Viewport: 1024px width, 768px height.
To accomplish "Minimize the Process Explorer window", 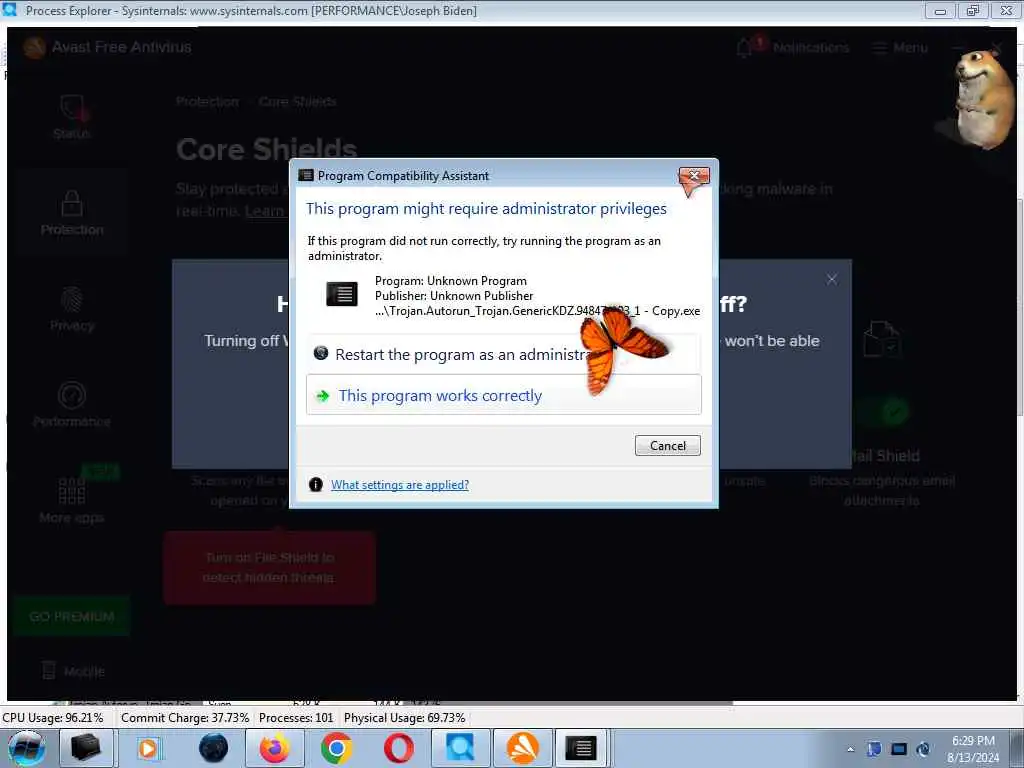I will 940,10.
